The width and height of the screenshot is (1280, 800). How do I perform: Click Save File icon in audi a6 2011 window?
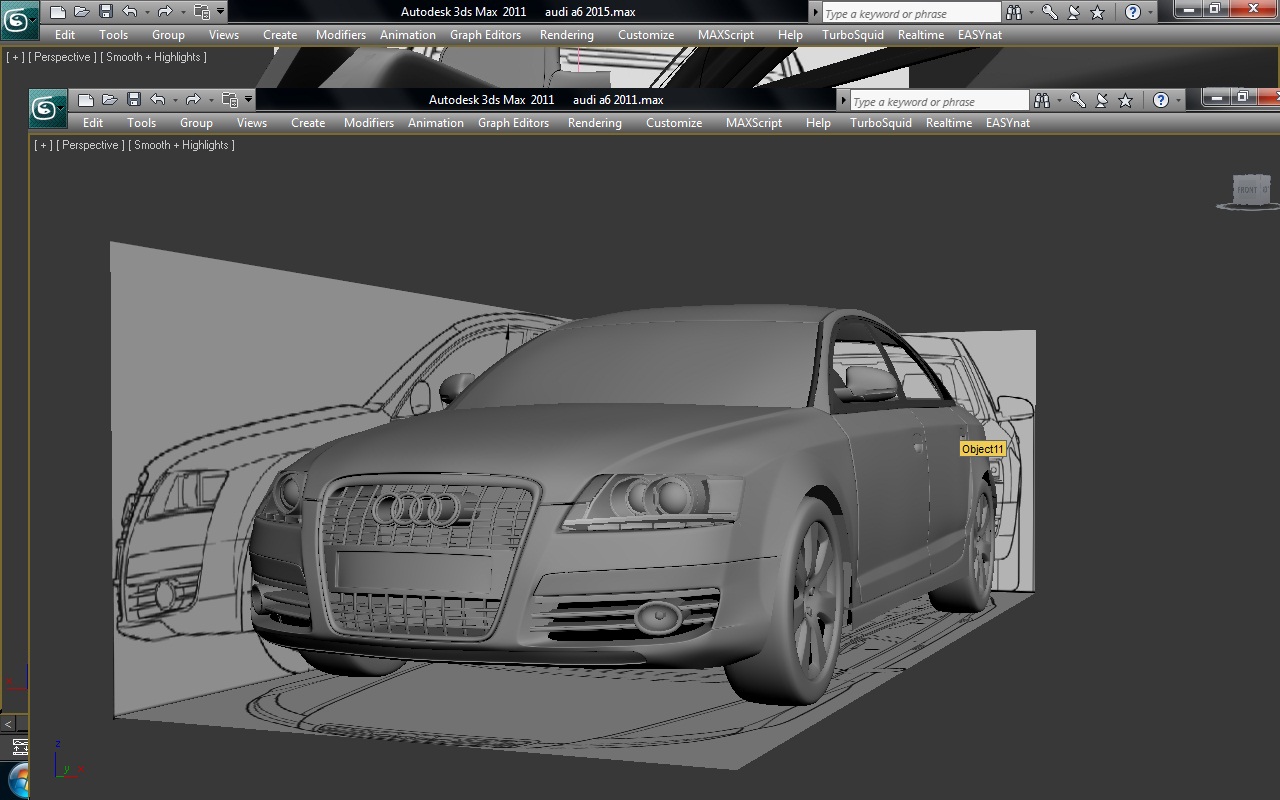[x=133, y=100]
